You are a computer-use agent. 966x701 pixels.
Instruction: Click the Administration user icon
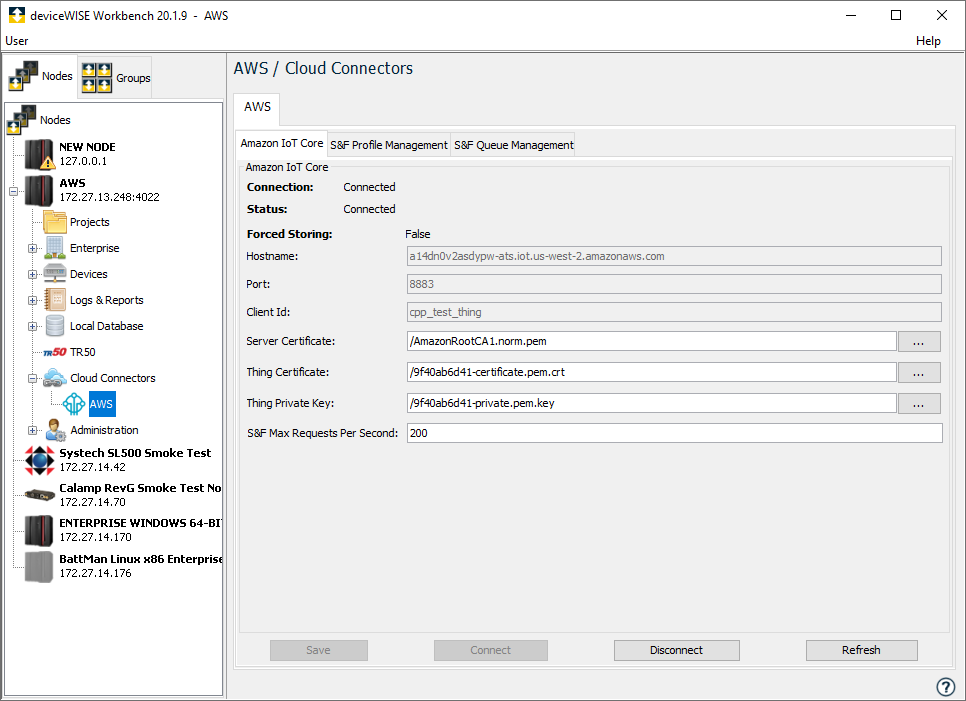[55, 430]
